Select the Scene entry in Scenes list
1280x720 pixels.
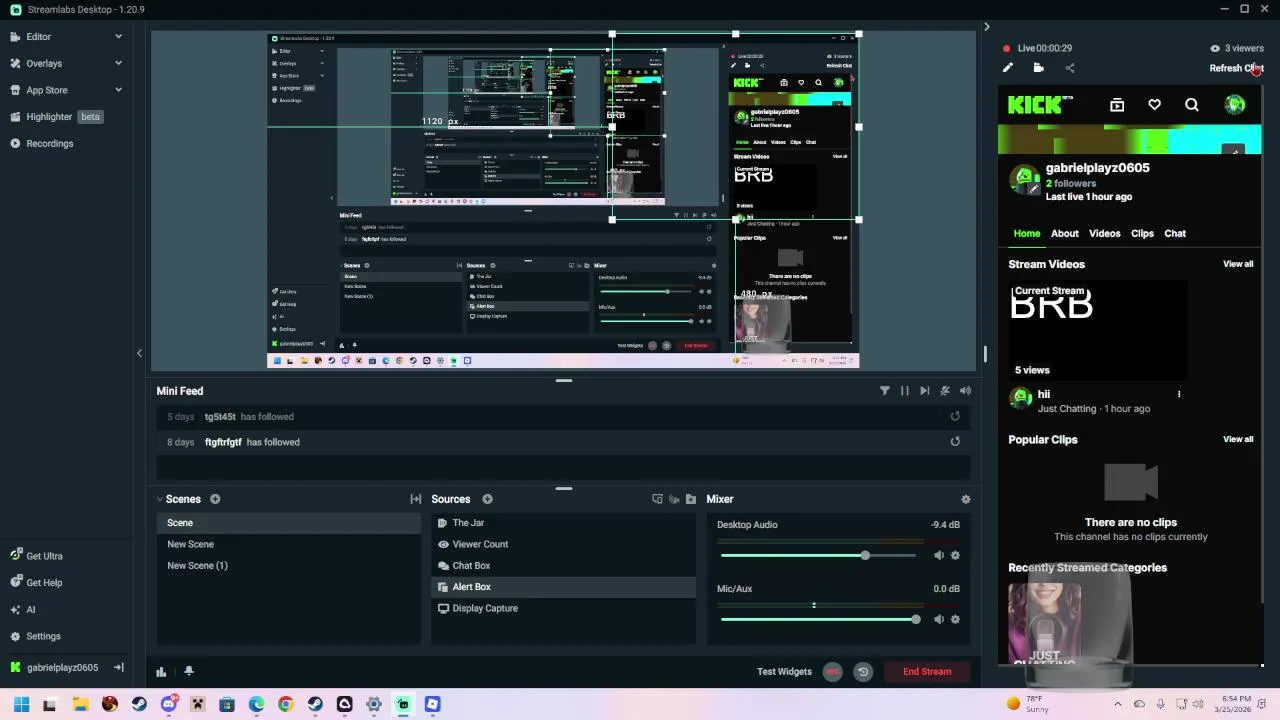pos(288,523)
